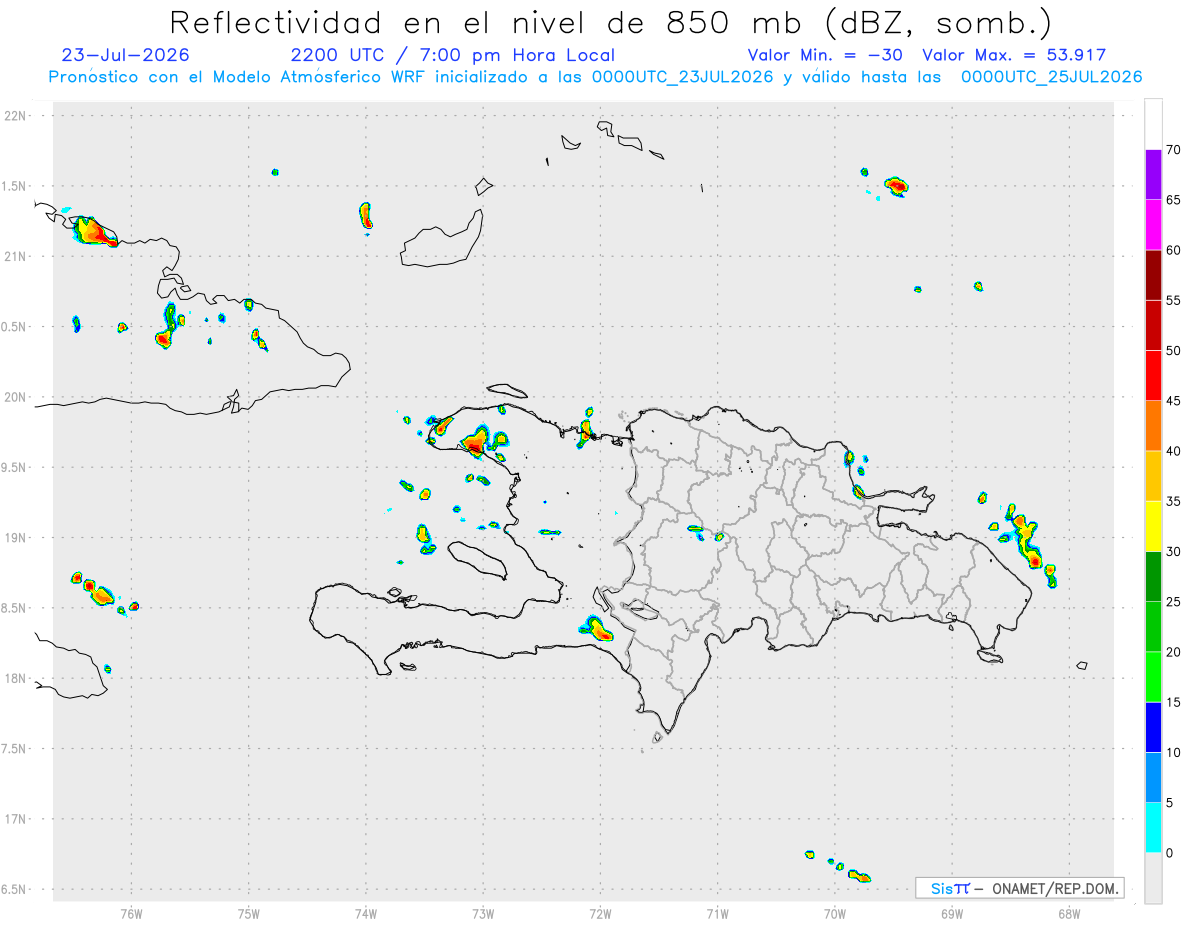Click the '2200 UTC / 7:00 pm Hora Local' text
The width and height of the screenshot is (1200, 927).
click(x=453, y=55)
